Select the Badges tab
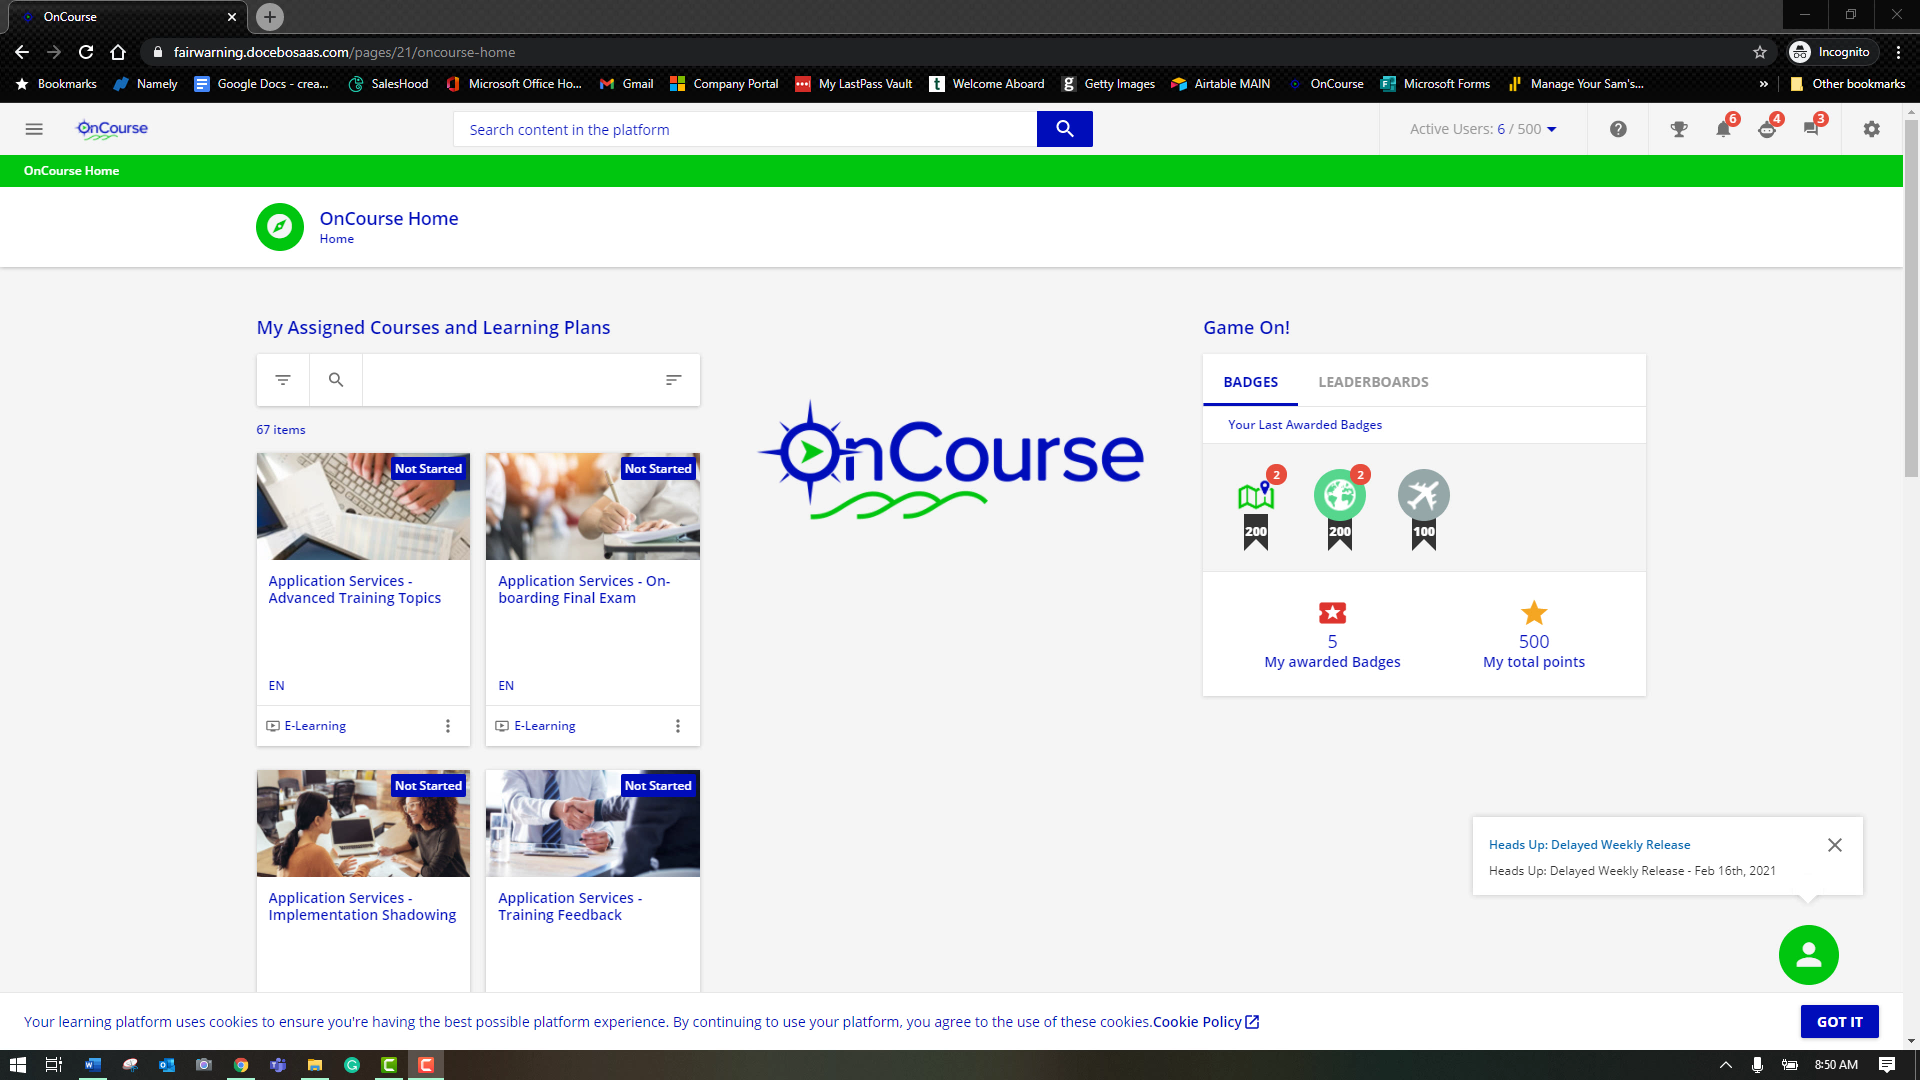 [x=1250, y=382]
